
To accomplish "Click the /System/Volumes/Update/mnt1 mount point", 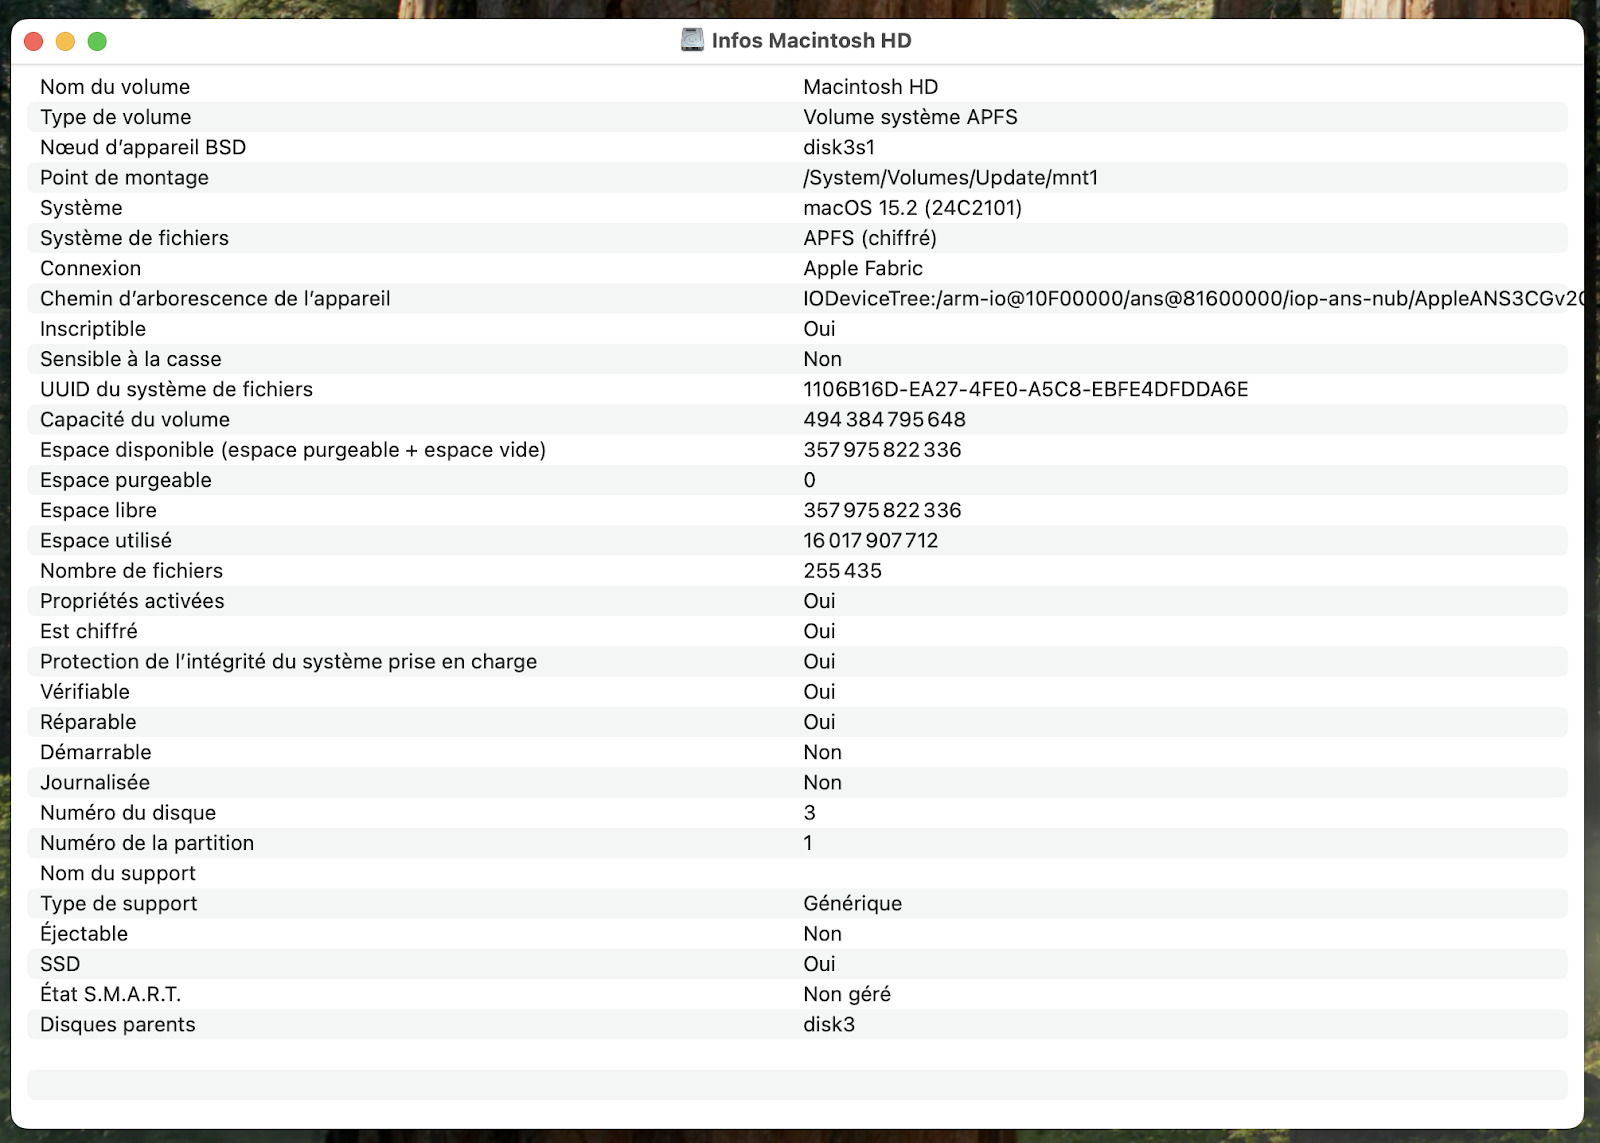I will pos(950,178).
